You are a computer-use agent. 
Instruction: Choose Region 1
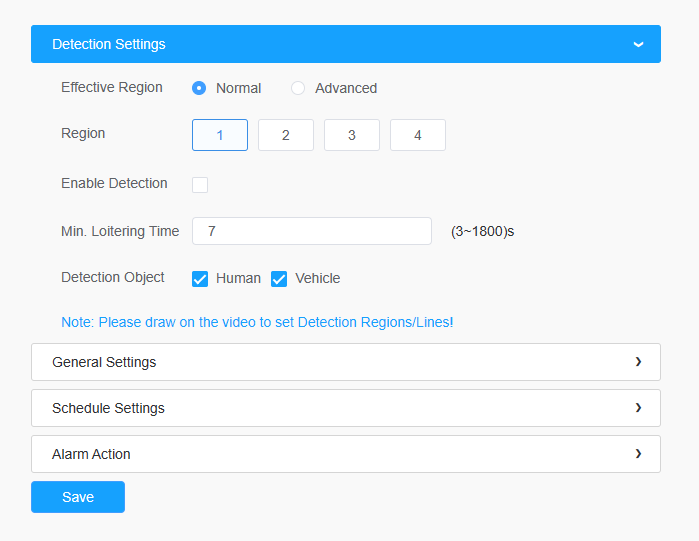(x=220, y=135)
